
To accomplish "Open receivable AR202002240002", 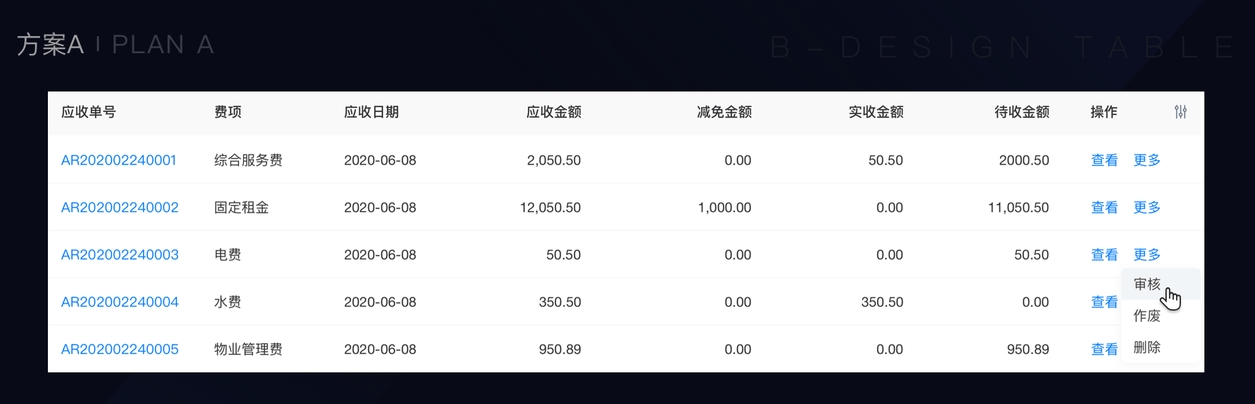I will click(119, 208).
